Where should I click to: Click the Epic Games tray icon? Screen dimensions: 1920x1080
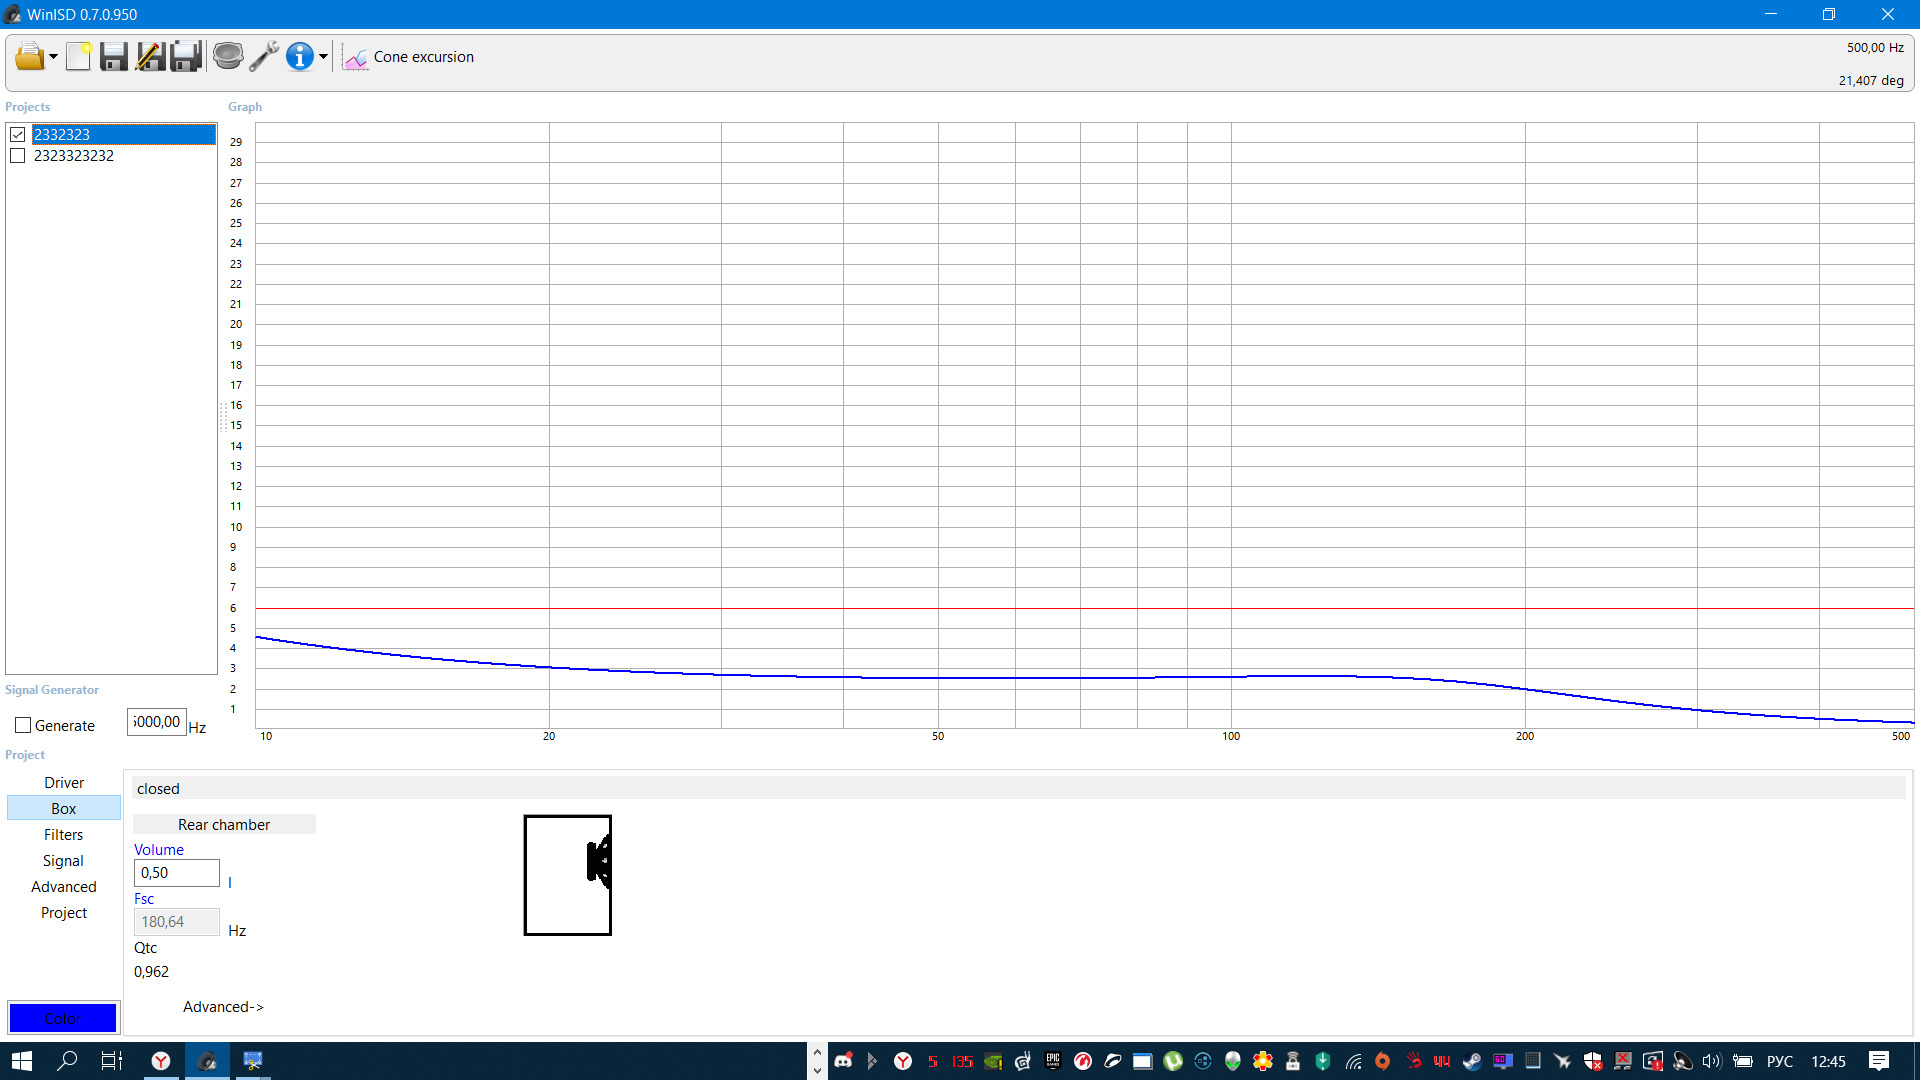[x=1053, y=1061]
